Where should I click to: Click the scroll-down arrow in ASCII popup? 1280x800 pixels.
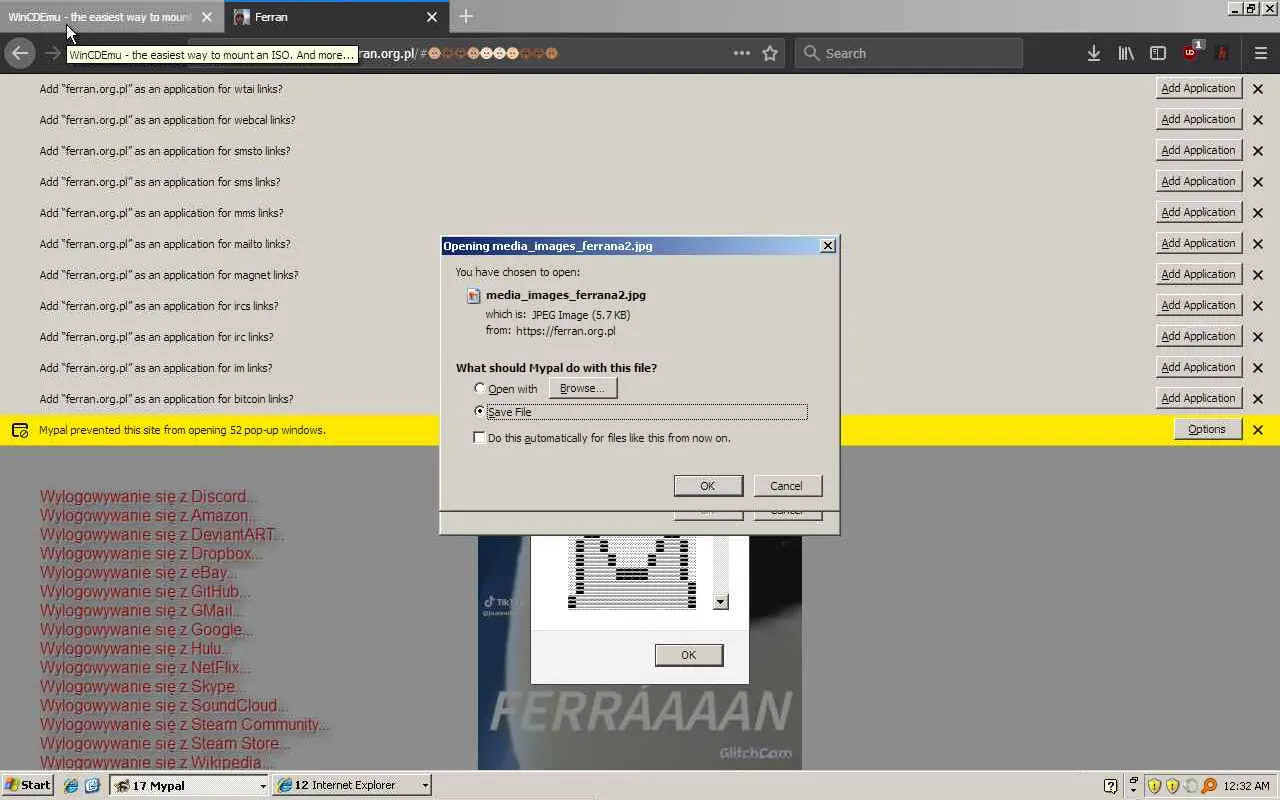point(720,602)
